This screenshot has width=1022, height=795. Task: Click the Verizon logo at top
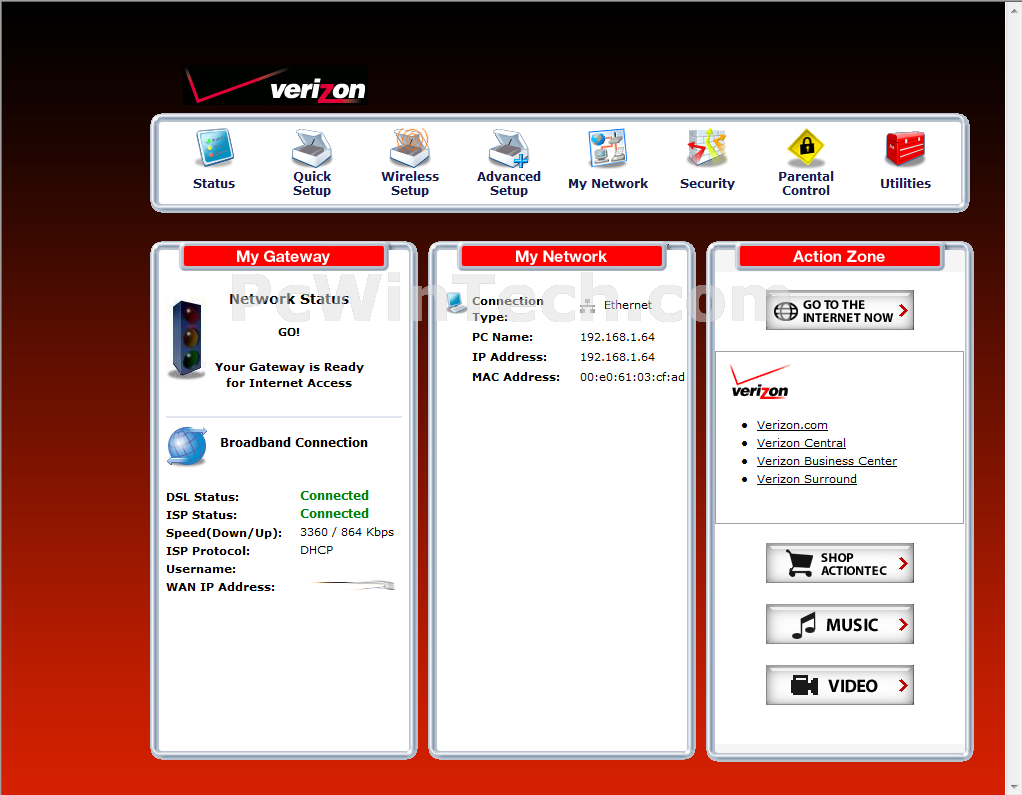pos(276,85)
